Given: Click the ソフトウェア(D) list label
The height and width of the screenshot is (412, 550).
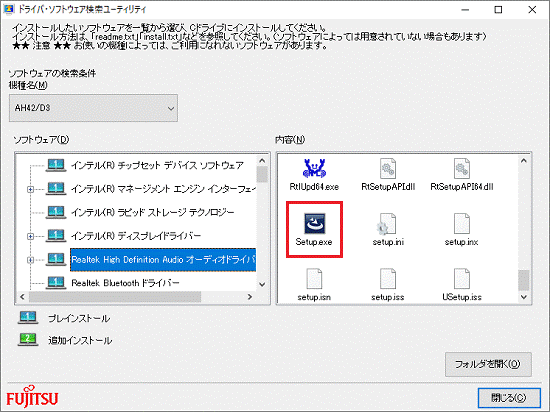Looking at the screenshot, I should tap(41, 140).
